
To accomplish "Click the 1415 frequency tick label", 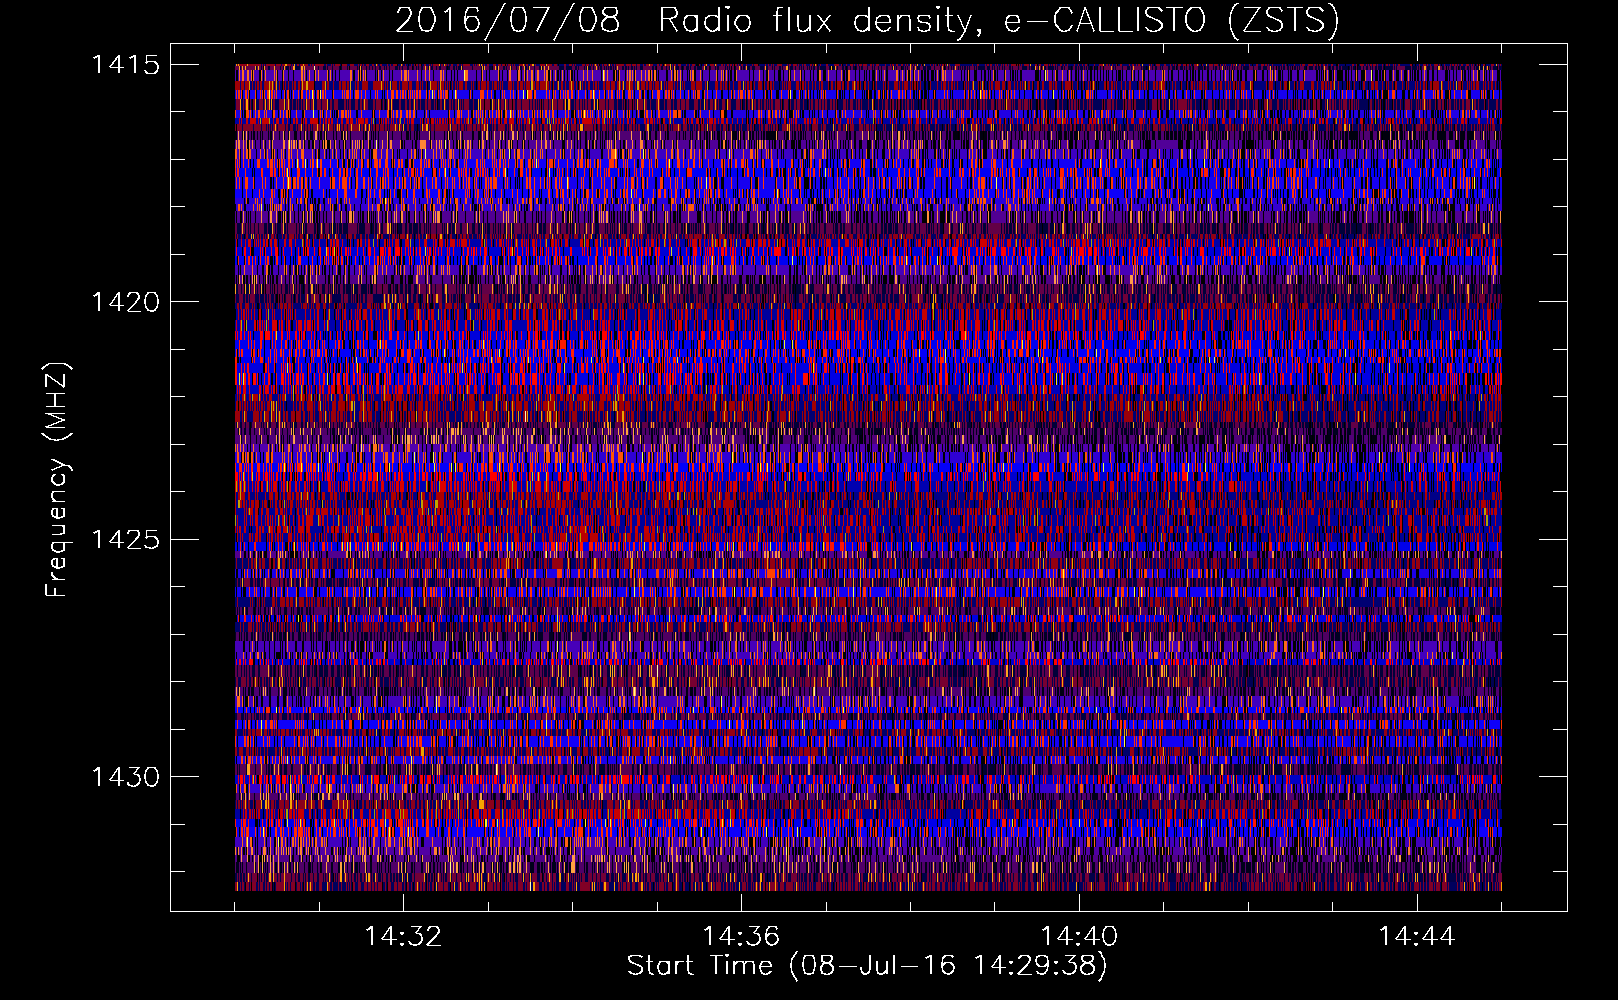I will (125, 65).
